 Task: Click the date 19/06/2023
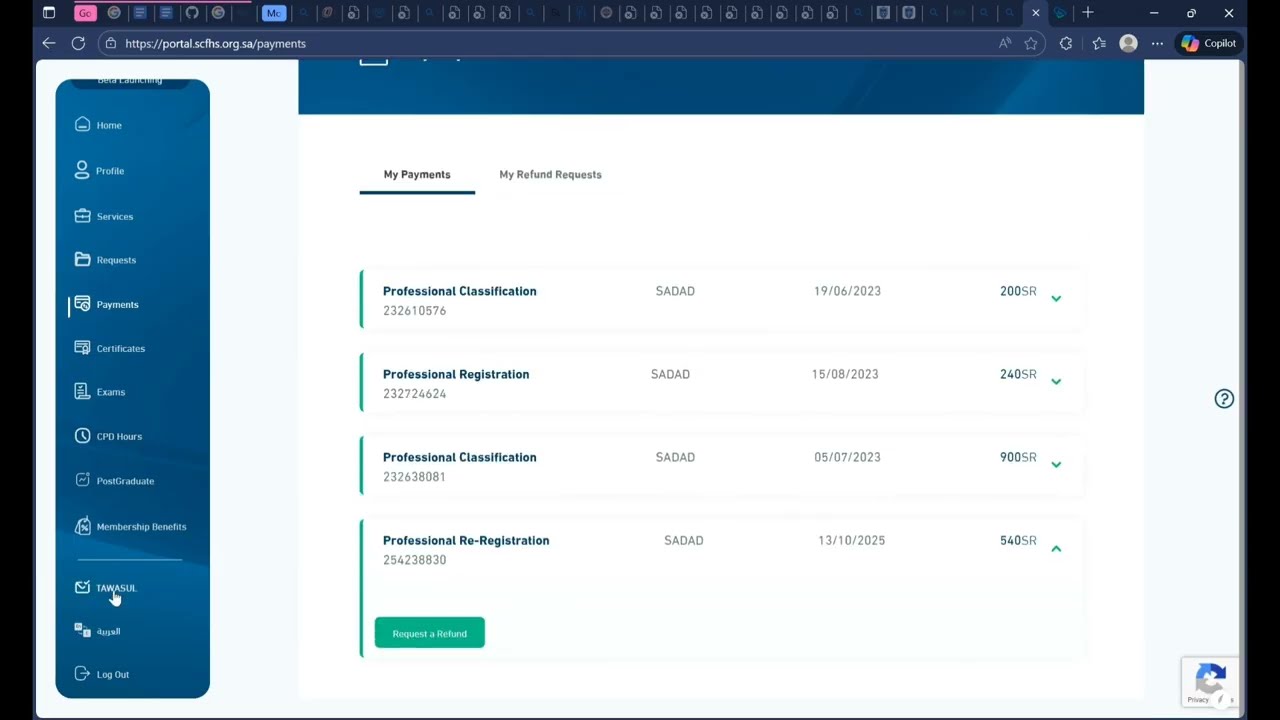click(x=847, y=291)
